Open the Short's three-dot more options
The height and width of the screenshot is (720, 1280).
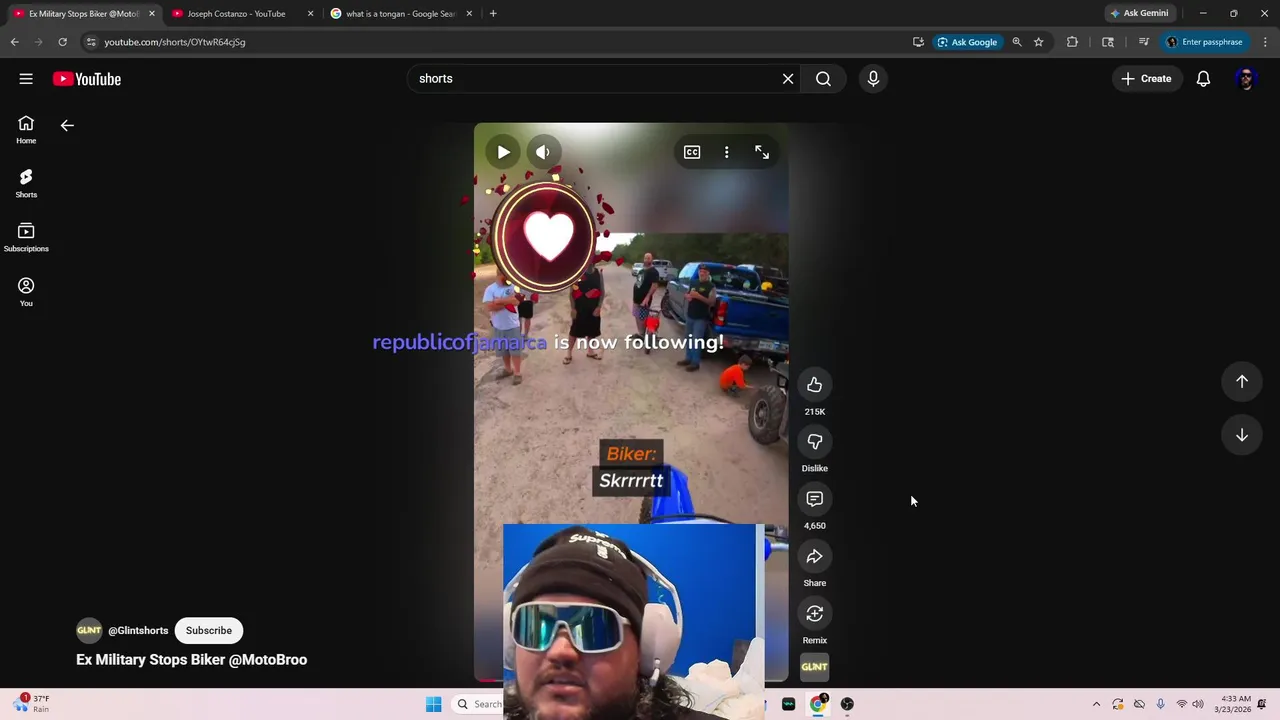727,152
